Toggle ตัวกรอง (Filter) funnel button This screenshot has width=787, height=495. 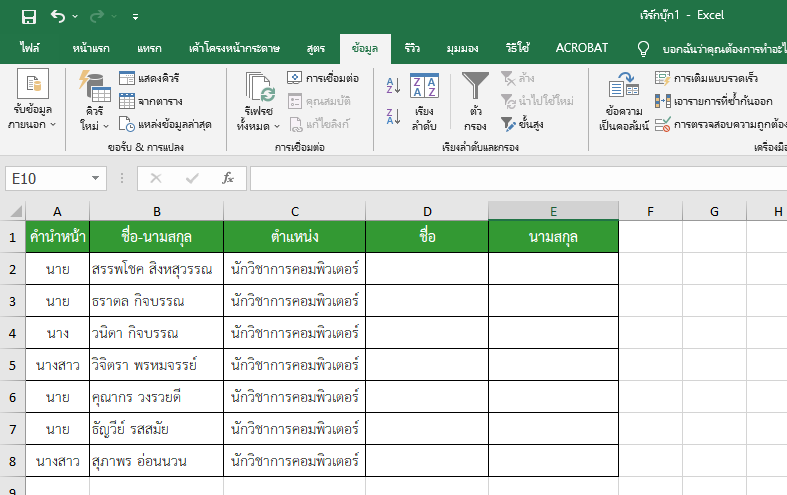475,100
